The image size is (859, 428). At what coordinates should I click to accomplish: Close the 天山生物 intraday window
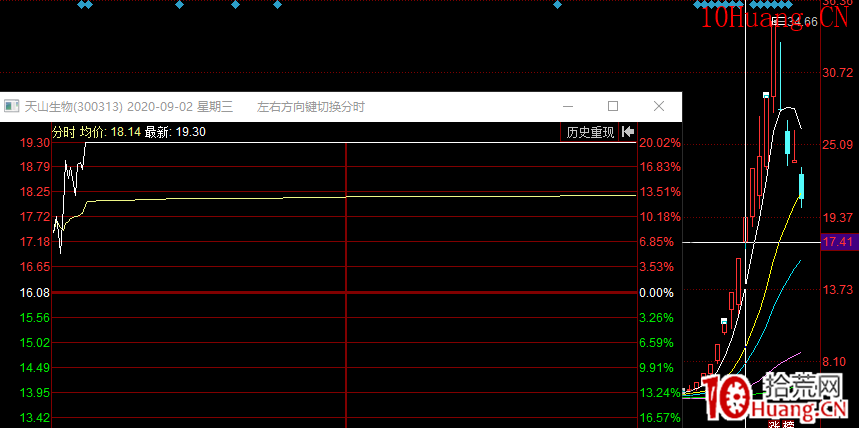coord(659,106)
